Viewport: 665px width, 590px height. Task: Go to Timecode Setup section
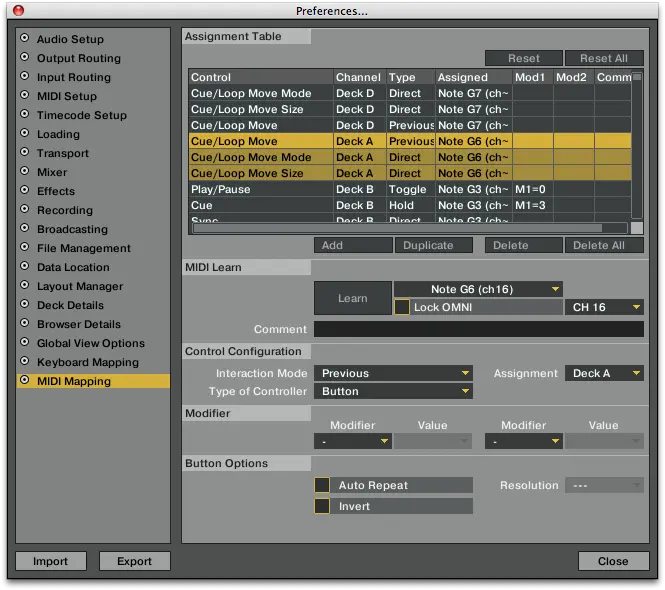click(81, 115)
